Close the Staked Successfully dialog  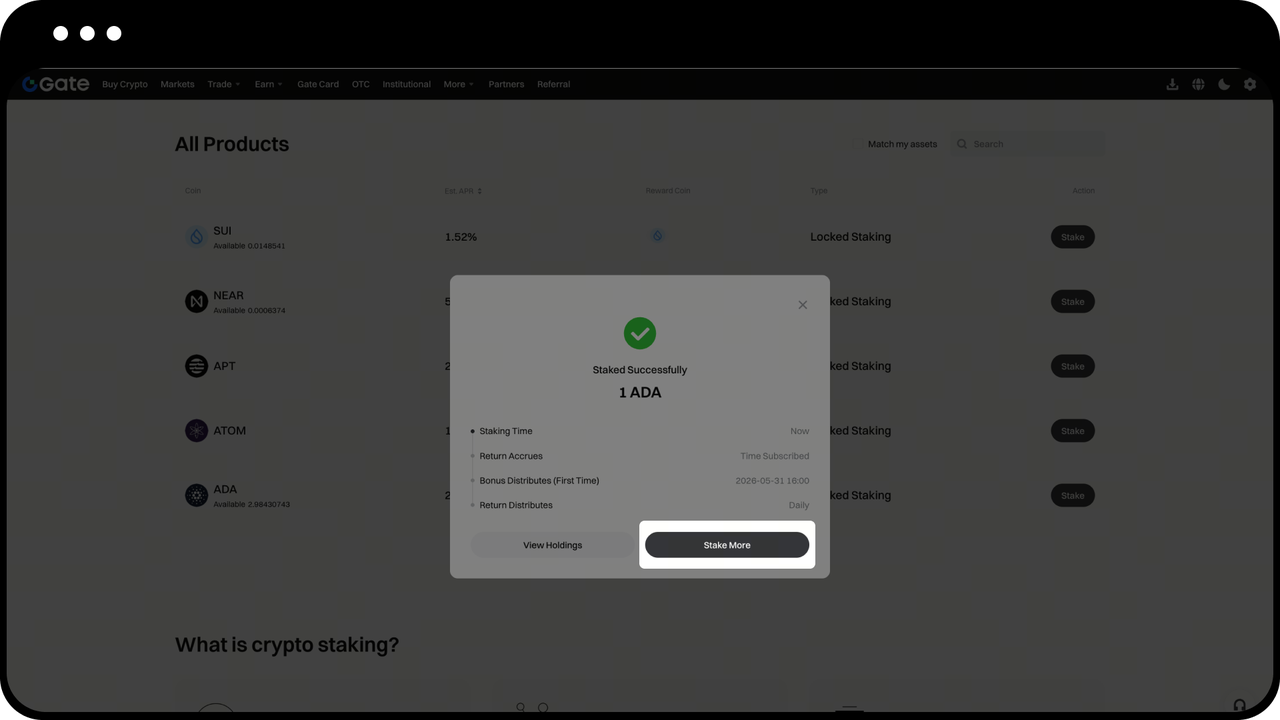[x=802, y=305]
